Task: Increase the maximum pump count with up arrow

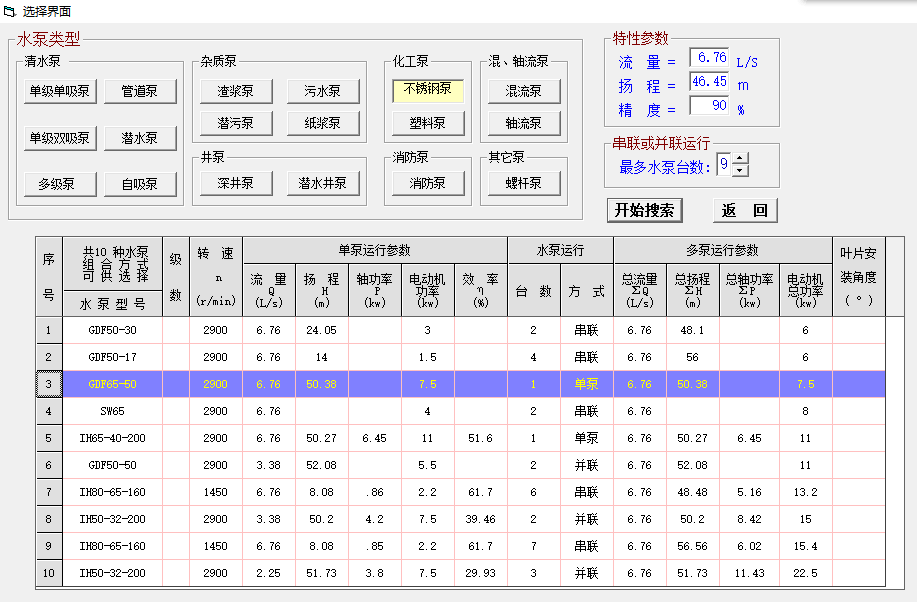Action: pos(740,159)
